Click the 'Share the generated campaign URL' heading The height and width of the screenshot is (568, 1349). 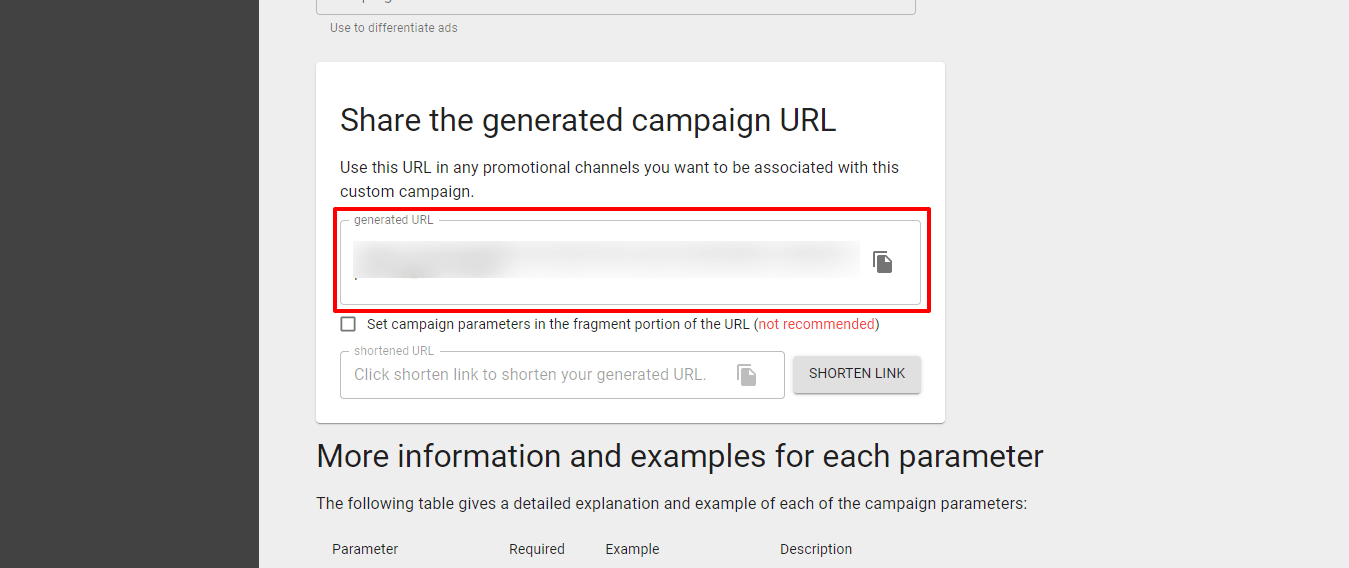tap(588, 120)
